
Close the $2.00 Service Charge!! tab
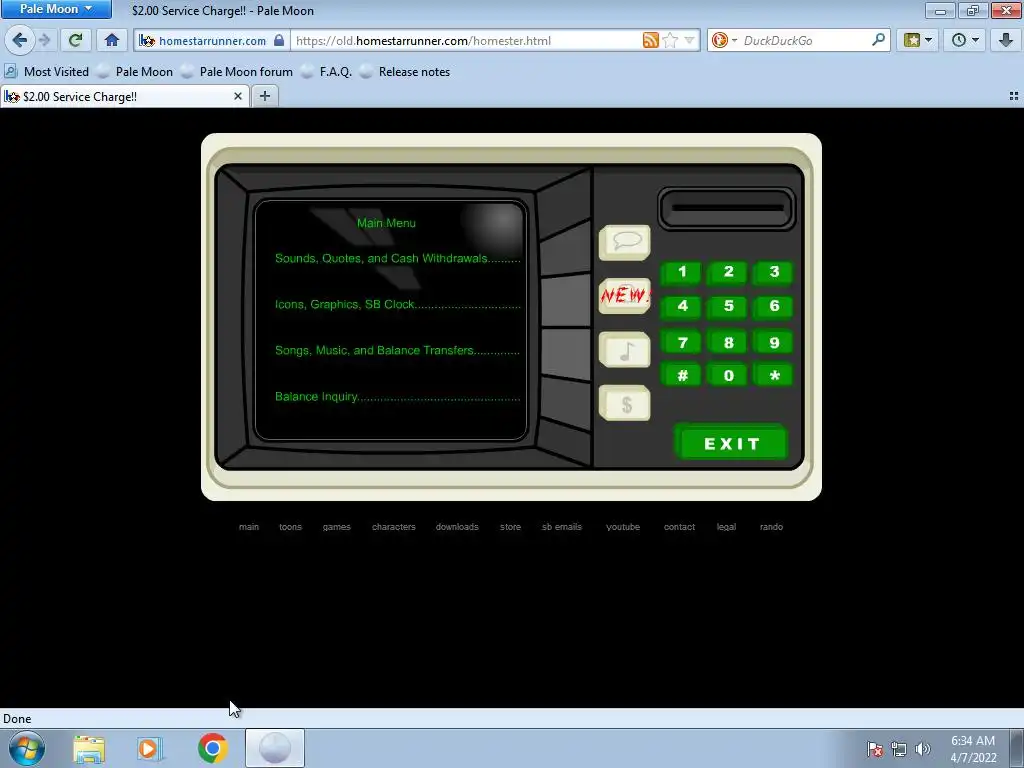pos(238,97)
